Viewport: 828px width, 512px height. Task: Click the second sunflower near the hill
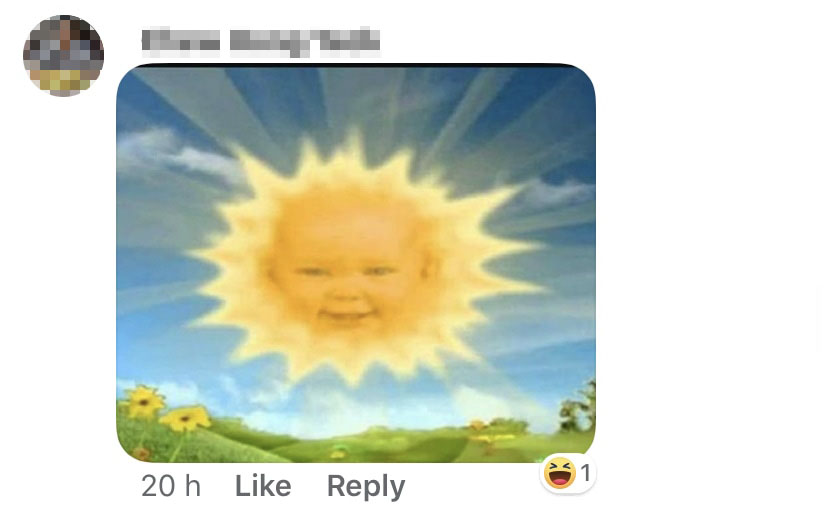186,418
